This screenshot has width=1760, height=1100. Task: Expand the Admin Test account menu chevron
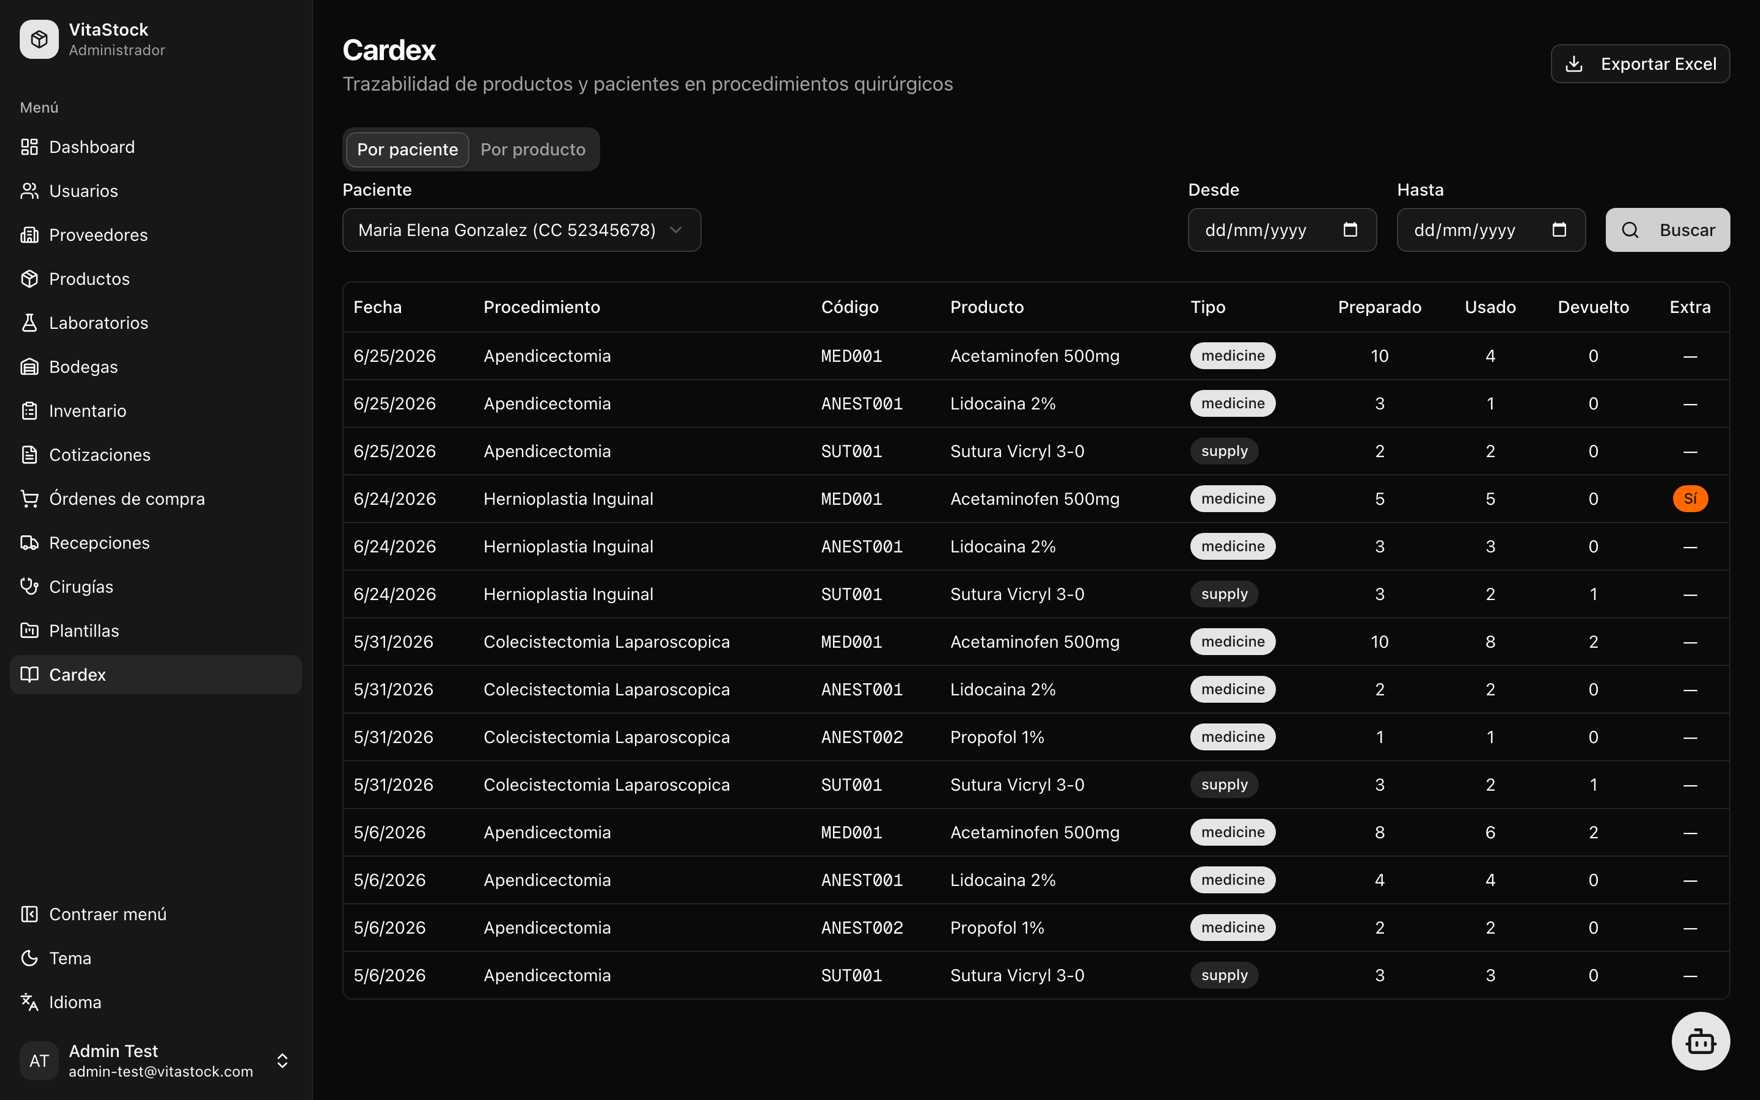(282, 1061)
